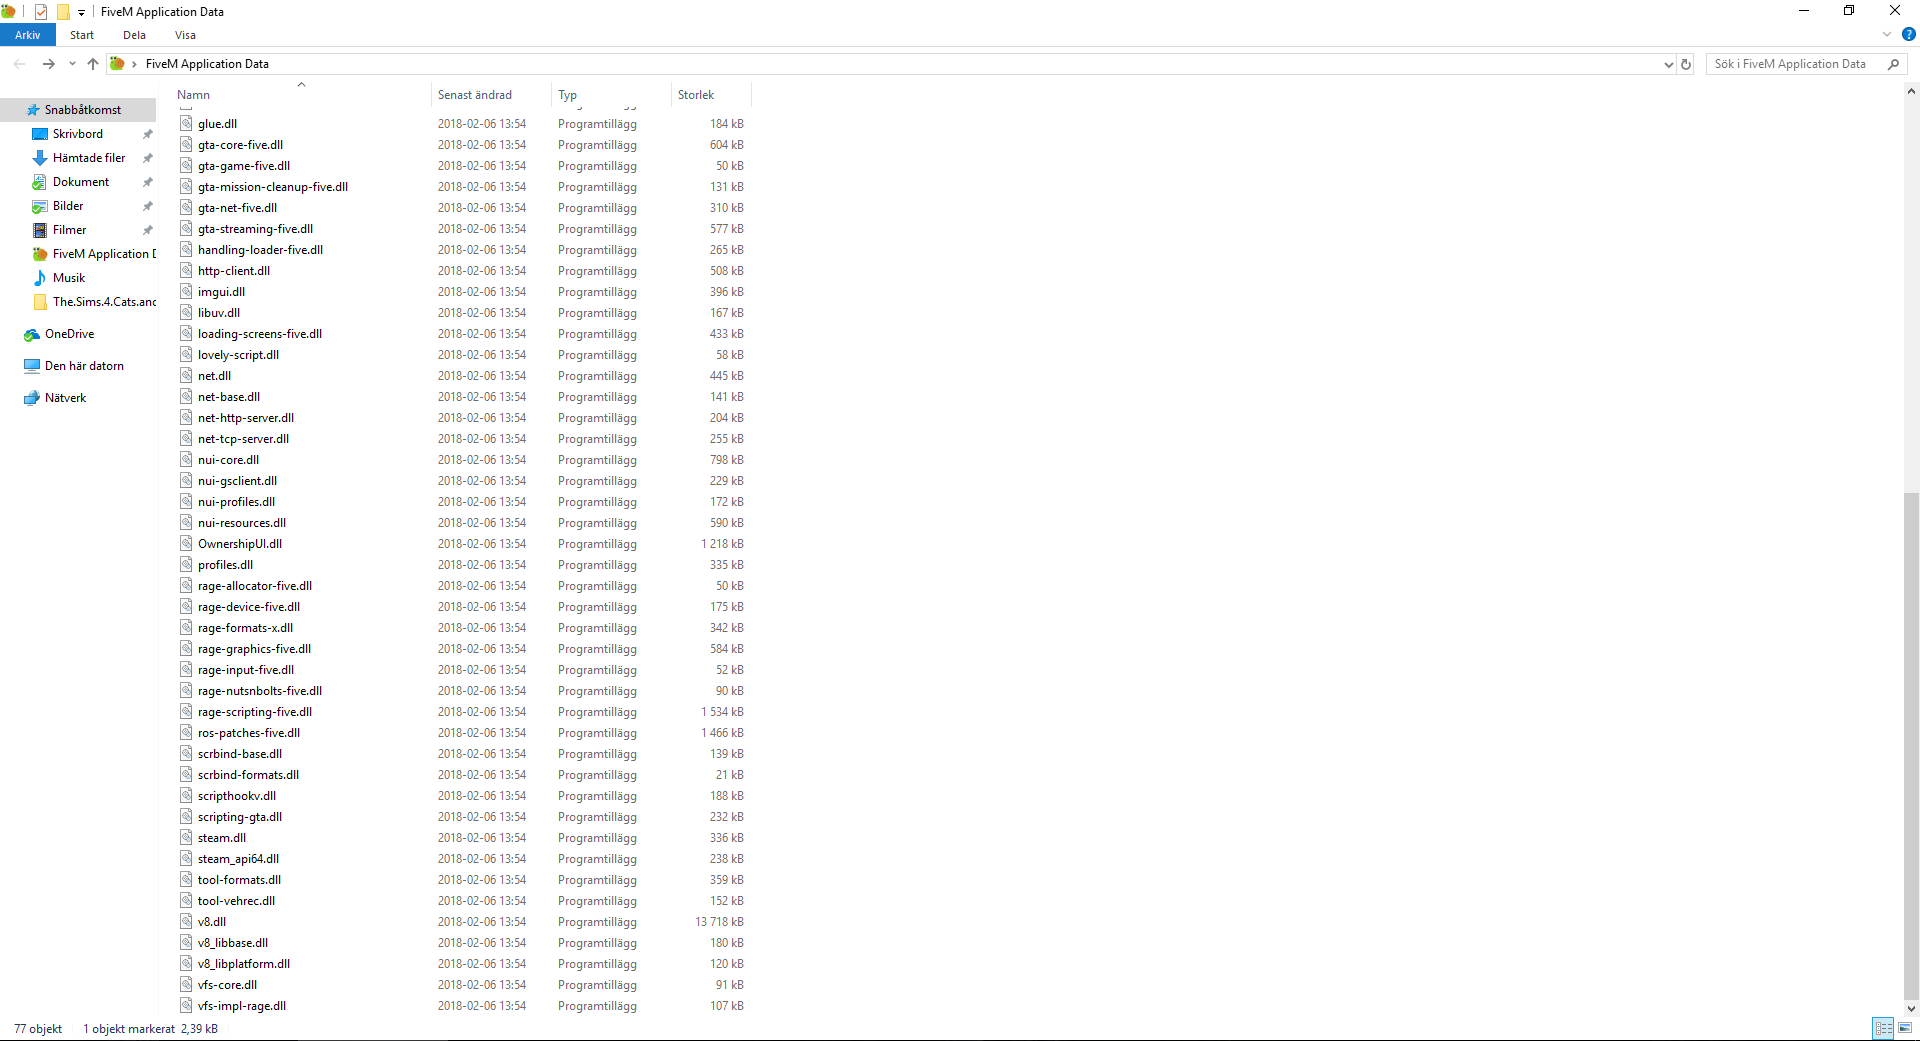Click the nui-core.dll file icon
The width and height of the screenshot is (1920, 1041).
(186, 460)
